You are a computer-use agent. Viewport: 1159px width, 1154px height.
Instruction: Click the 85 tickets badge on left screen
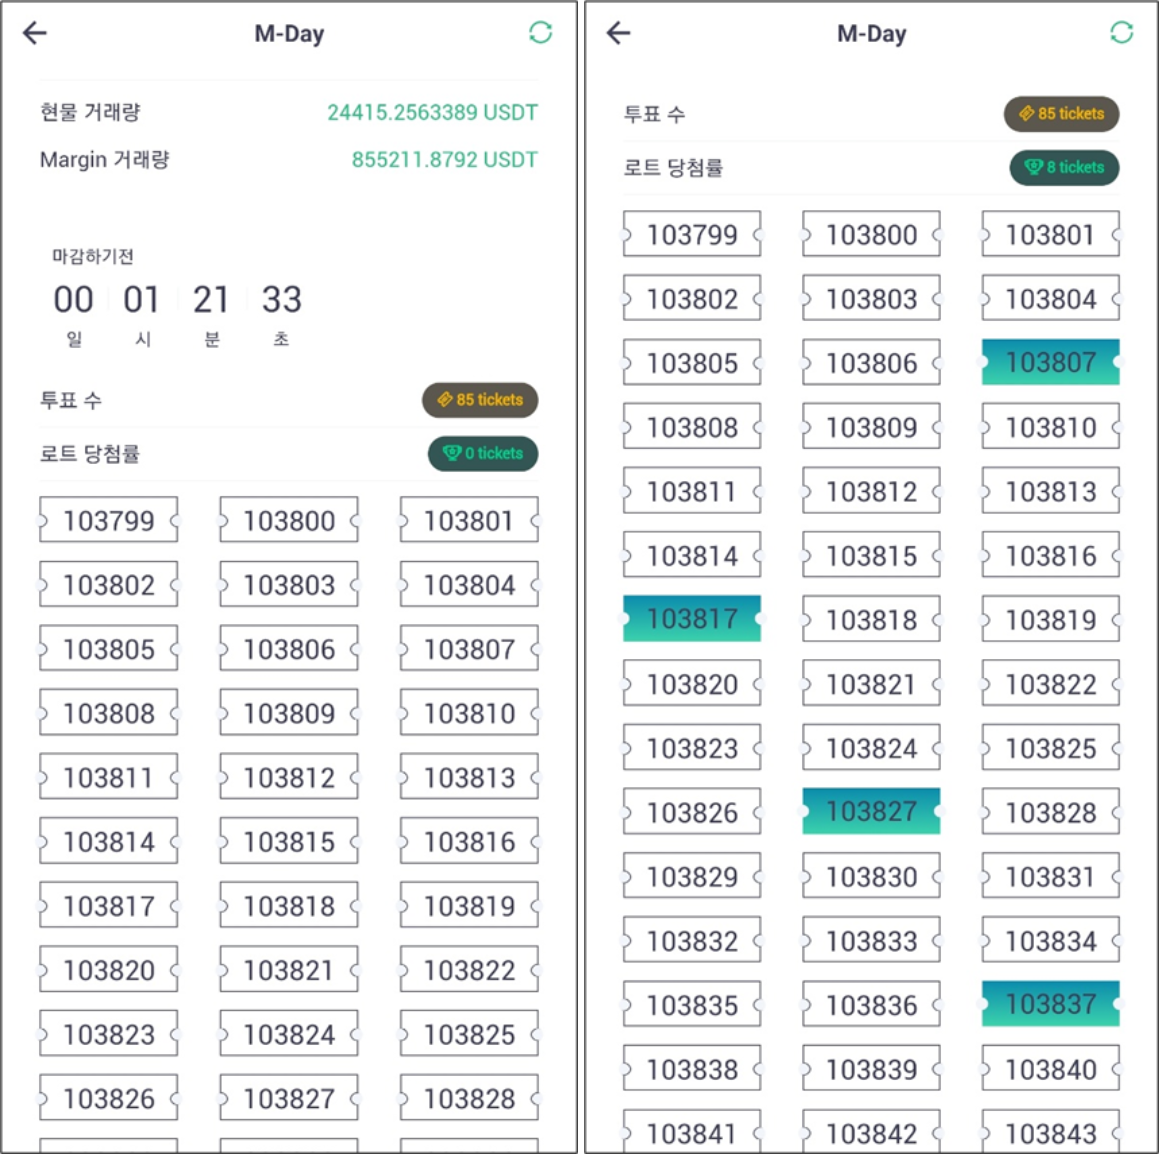coord(480,400)
